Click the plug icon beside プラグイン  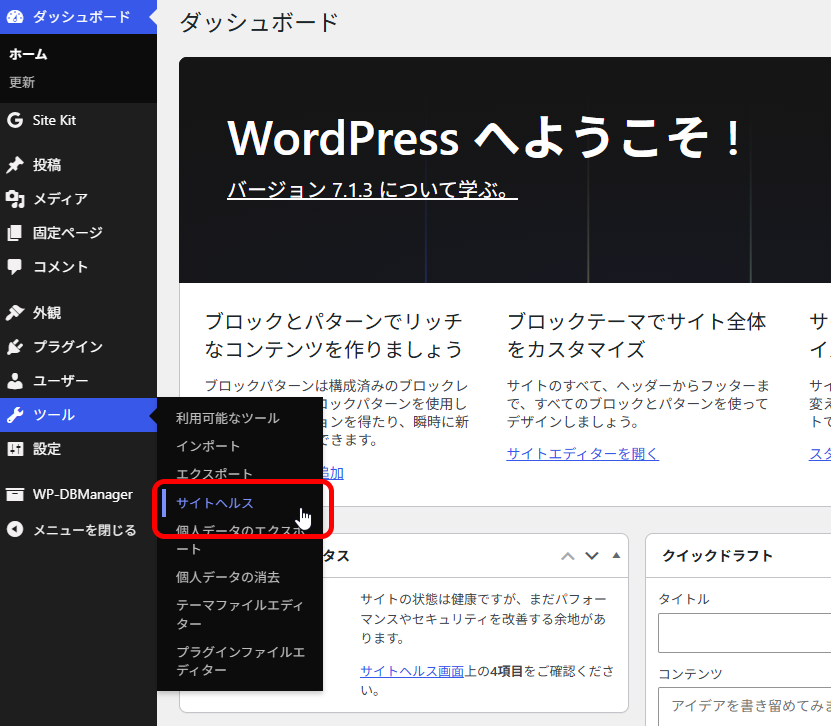coord(15,347)
